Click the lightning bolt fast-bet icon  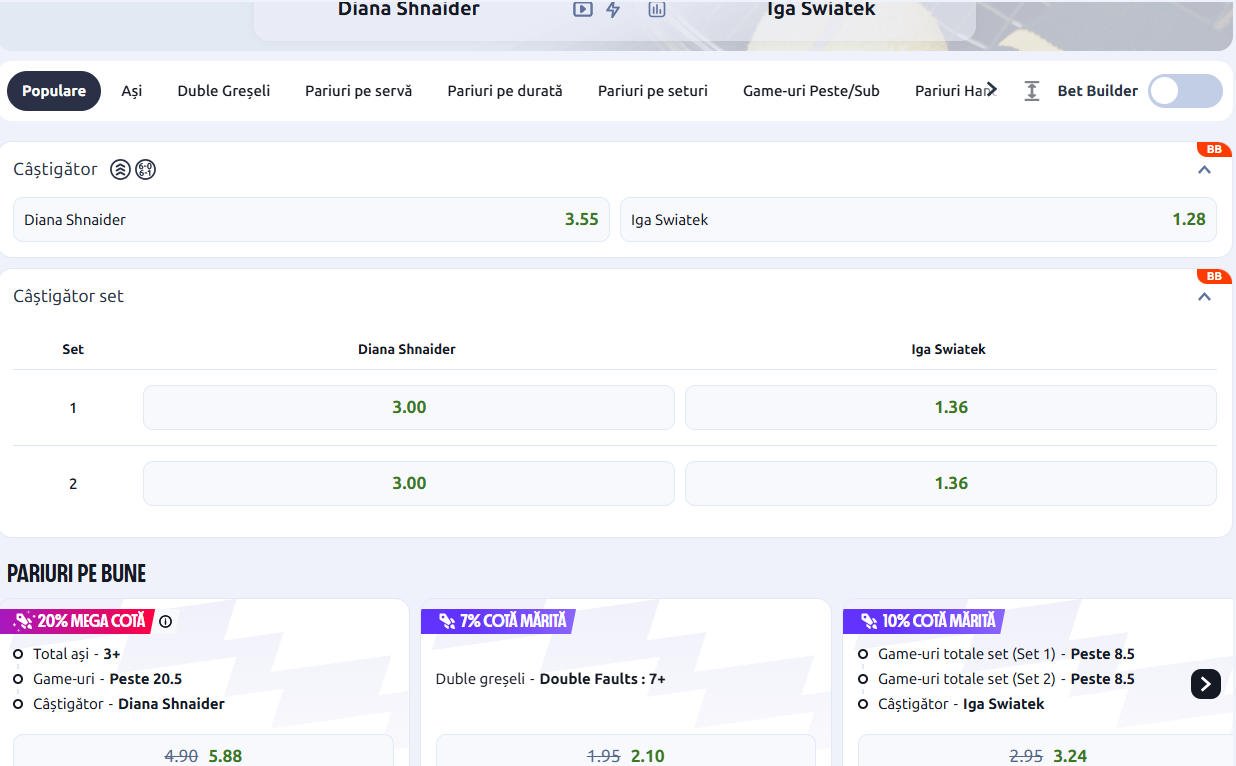[613, 9]
